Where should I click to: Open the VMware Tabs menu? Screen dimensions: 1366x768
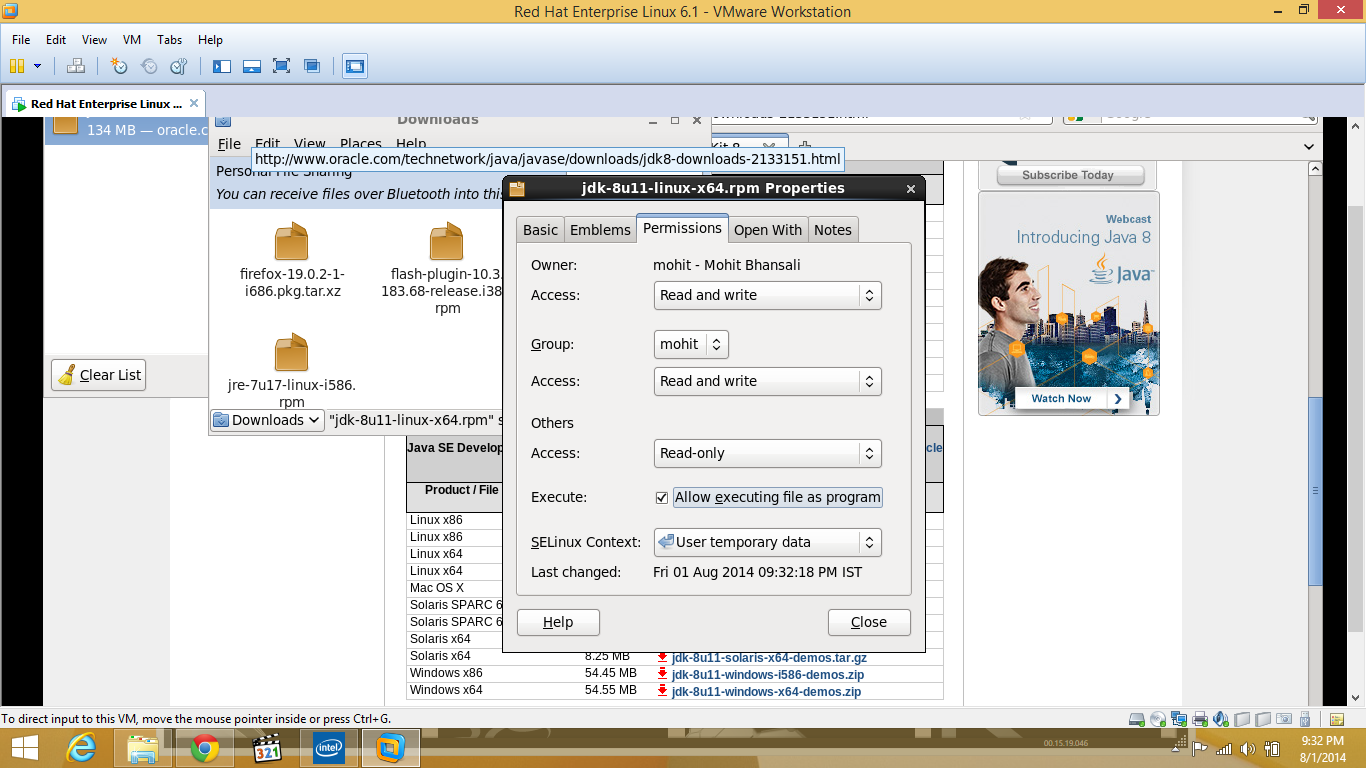(170, 40)
